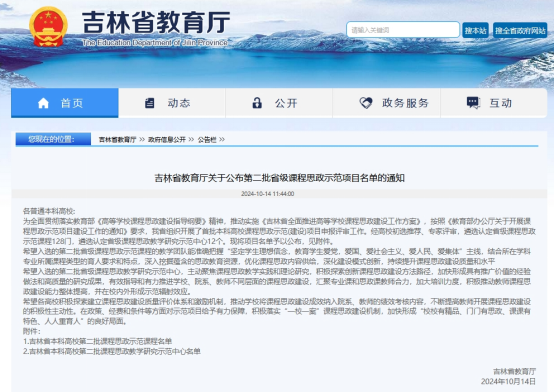Viewport: 554px width, 392px height.
Task: Click the 吉林省教育厅 site title
Action: 156,23
